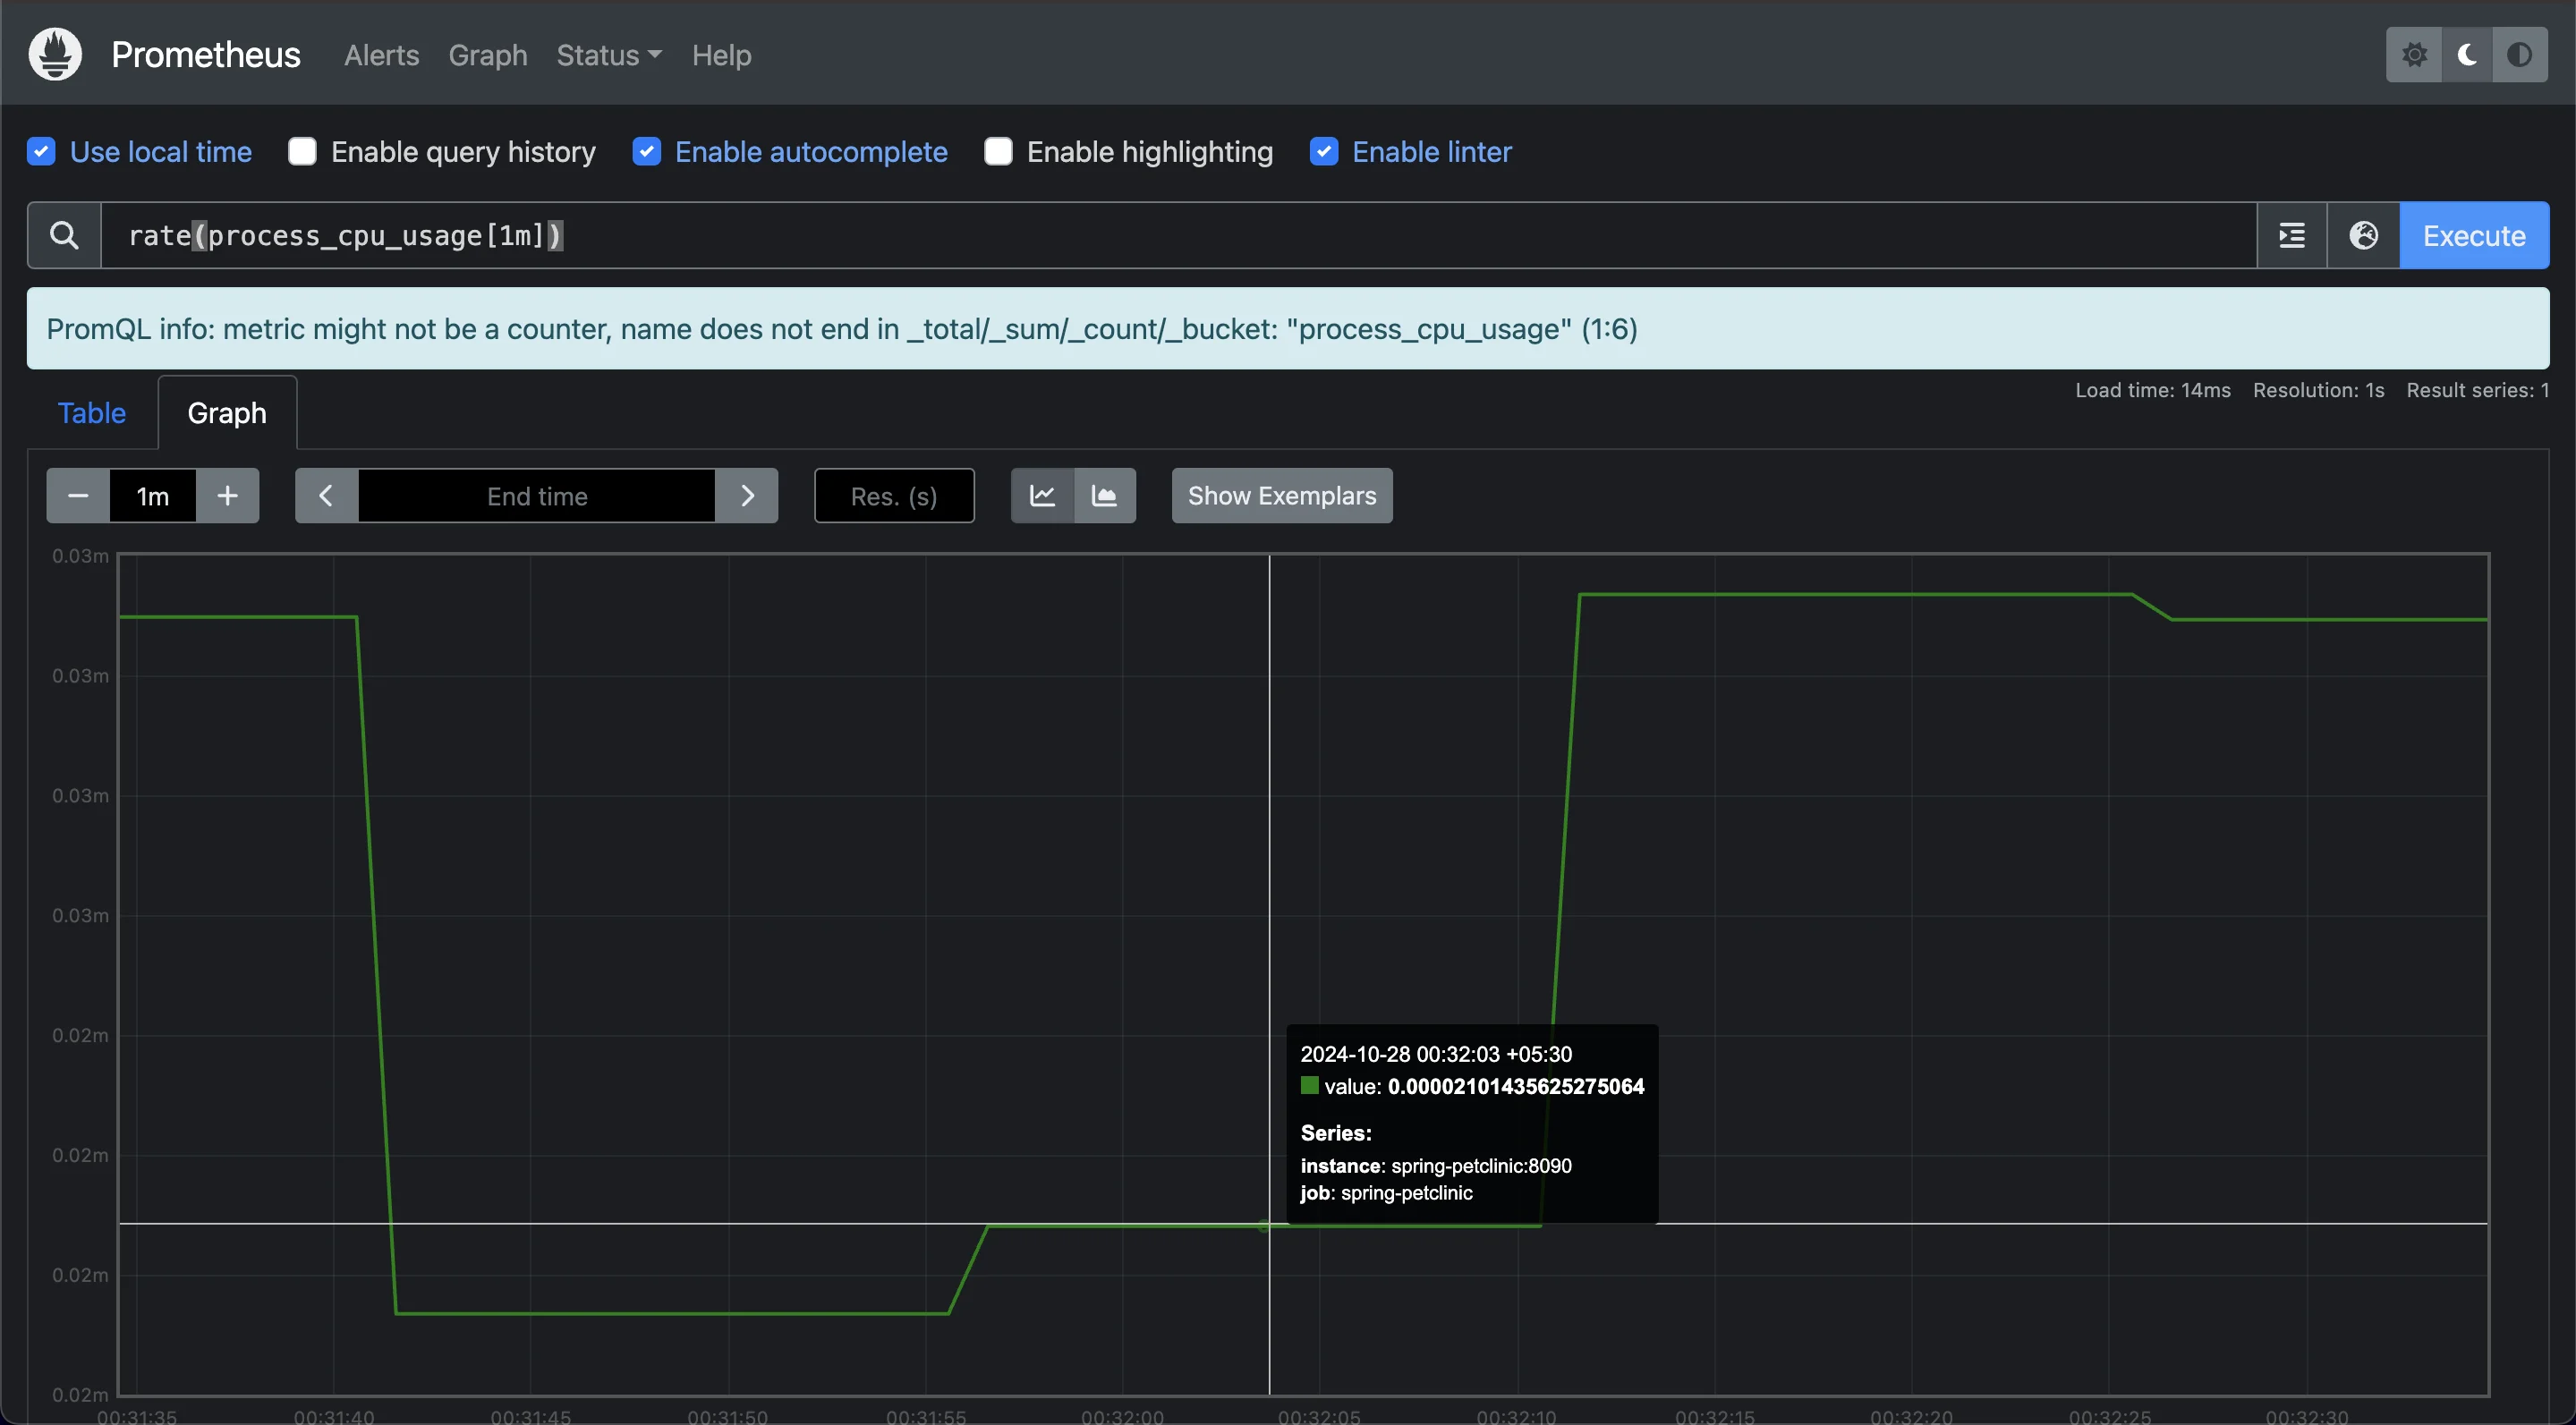The height and width of the screenshot is (1425, 2576).
Task: Move end time backward with left chevron
Action: point(326,496)
